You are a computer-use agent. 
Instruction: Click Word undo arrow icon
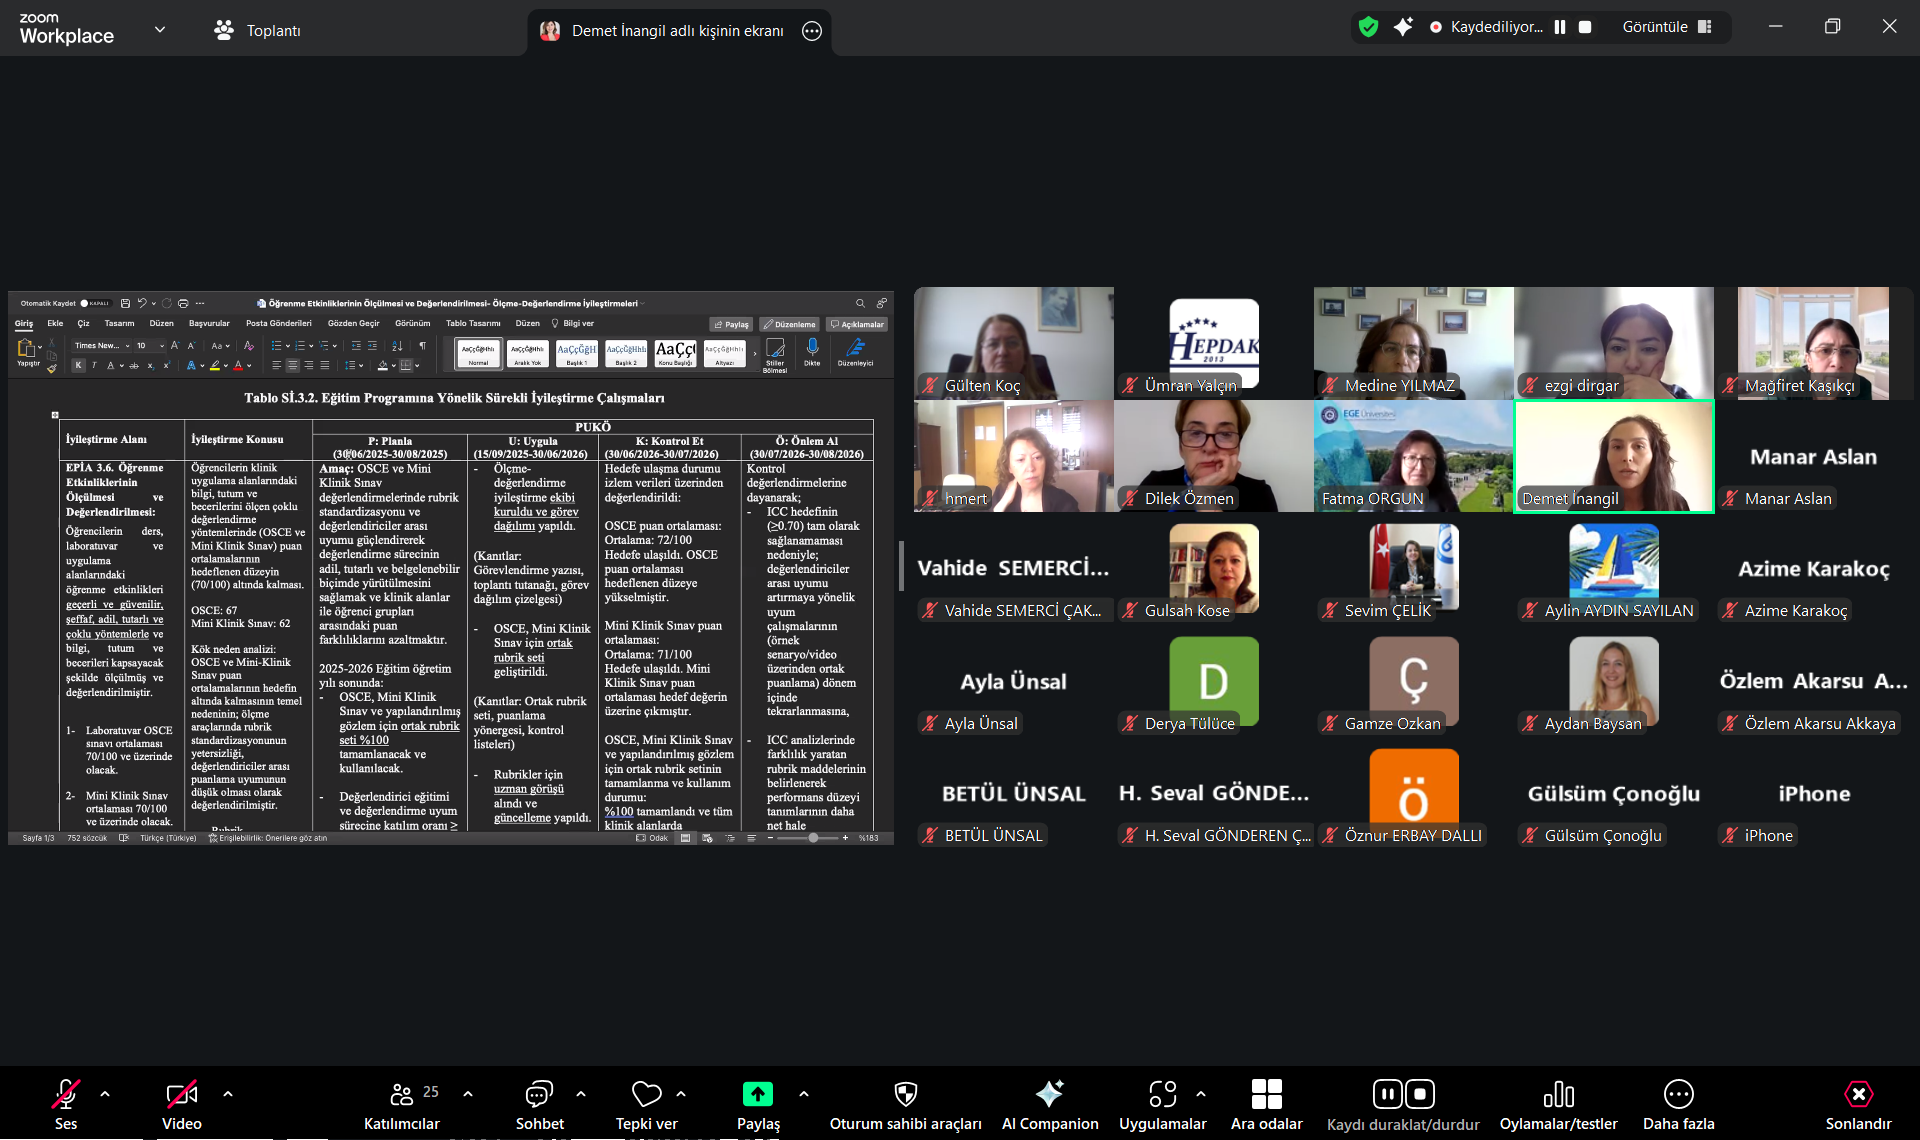point(142,303)
